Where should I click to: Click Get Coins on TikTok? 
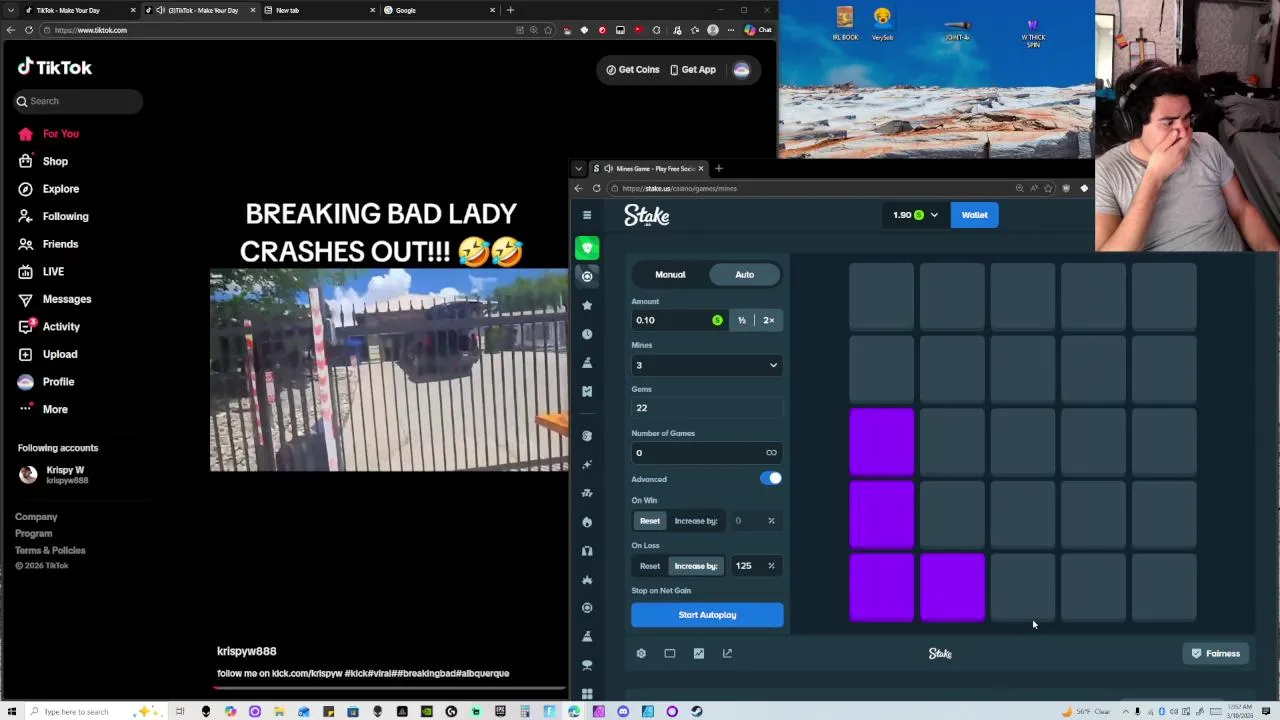[x=633, y=70]
